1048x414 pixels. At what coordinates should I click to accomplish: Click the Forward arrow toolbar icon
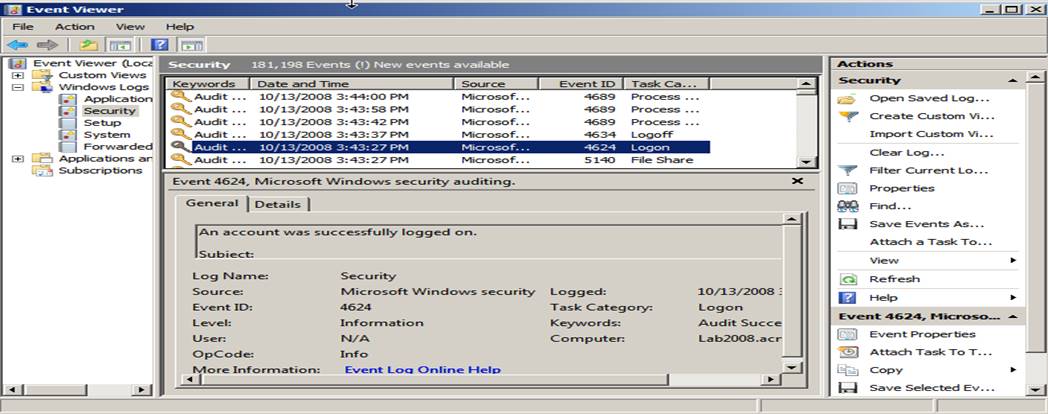pos(46,45)
